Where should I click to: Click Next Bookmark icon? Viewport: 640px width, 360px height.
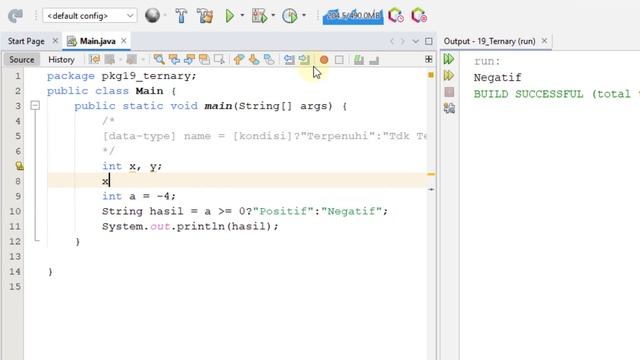pyautogui.click(x=254, y=60)
